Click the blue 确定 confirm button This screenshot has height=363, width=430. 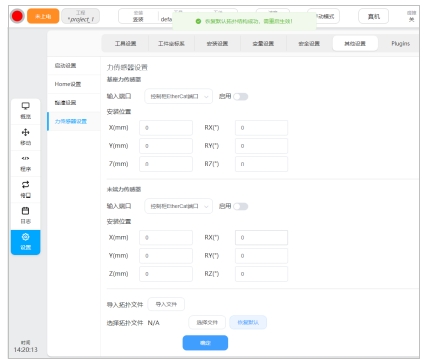click(x=205, y=343)
